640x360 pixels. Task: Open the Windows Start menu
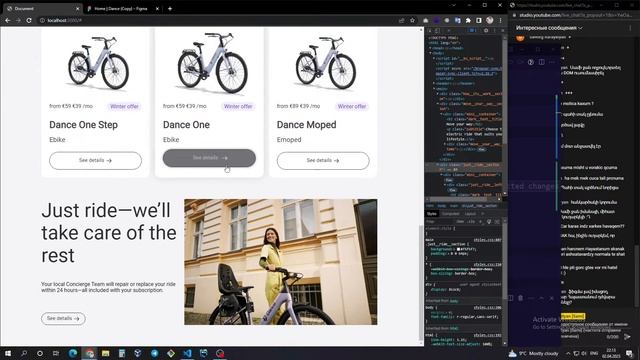tap(8, 353)
